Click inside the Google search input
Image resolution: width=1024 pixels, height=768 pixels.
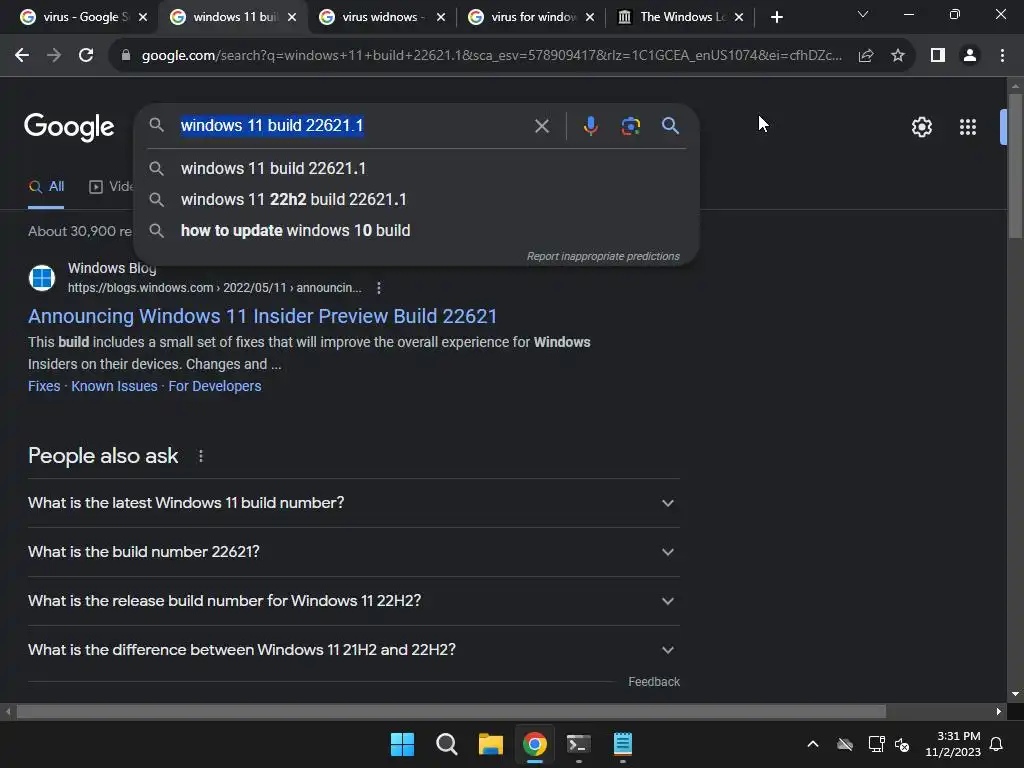click(353, 125)
